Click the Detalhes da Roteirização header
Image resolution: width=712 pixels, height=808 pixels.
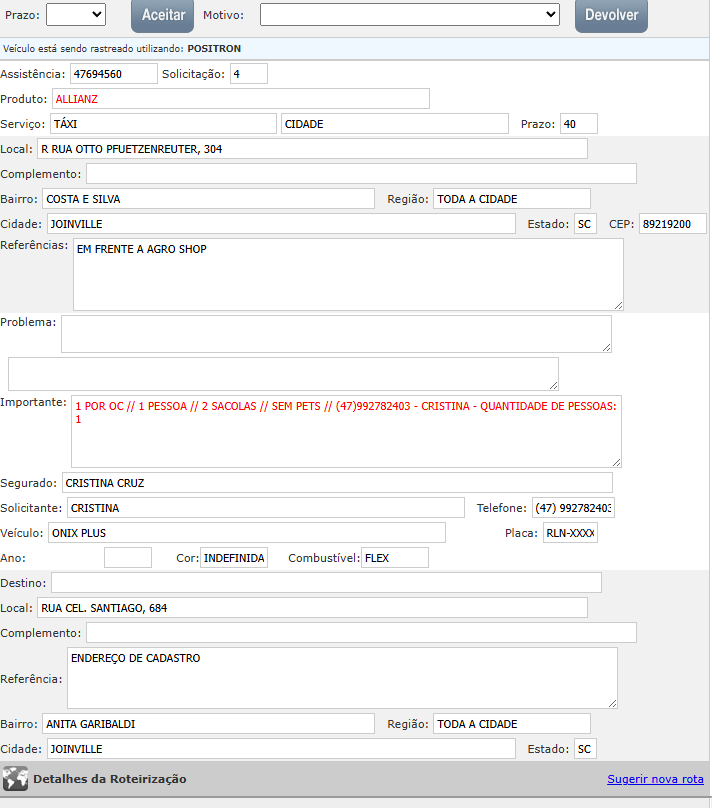[x=110, y=779]
